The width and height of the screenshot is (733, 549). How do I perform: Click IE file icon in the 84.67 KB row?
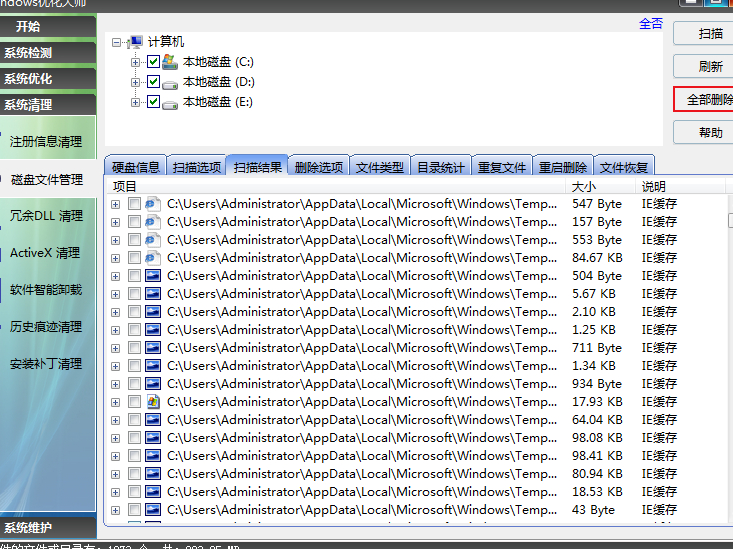(152, 258)
